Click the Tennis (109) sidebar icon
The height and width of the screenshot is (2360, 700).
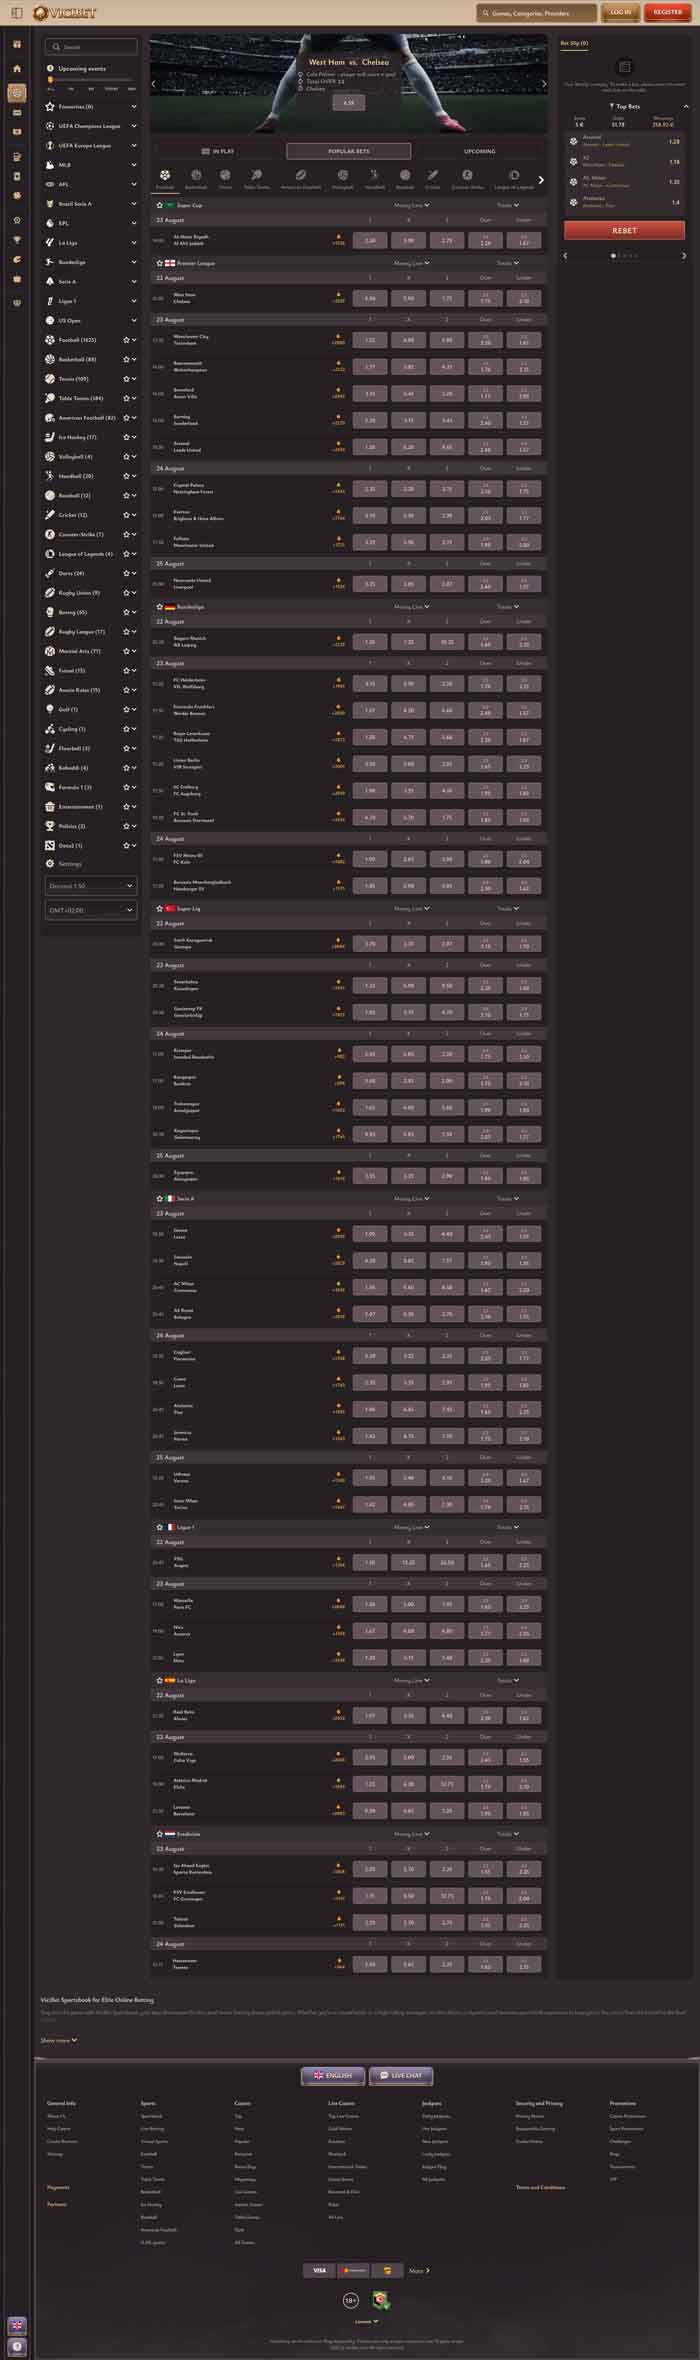[x=50, y=379]
